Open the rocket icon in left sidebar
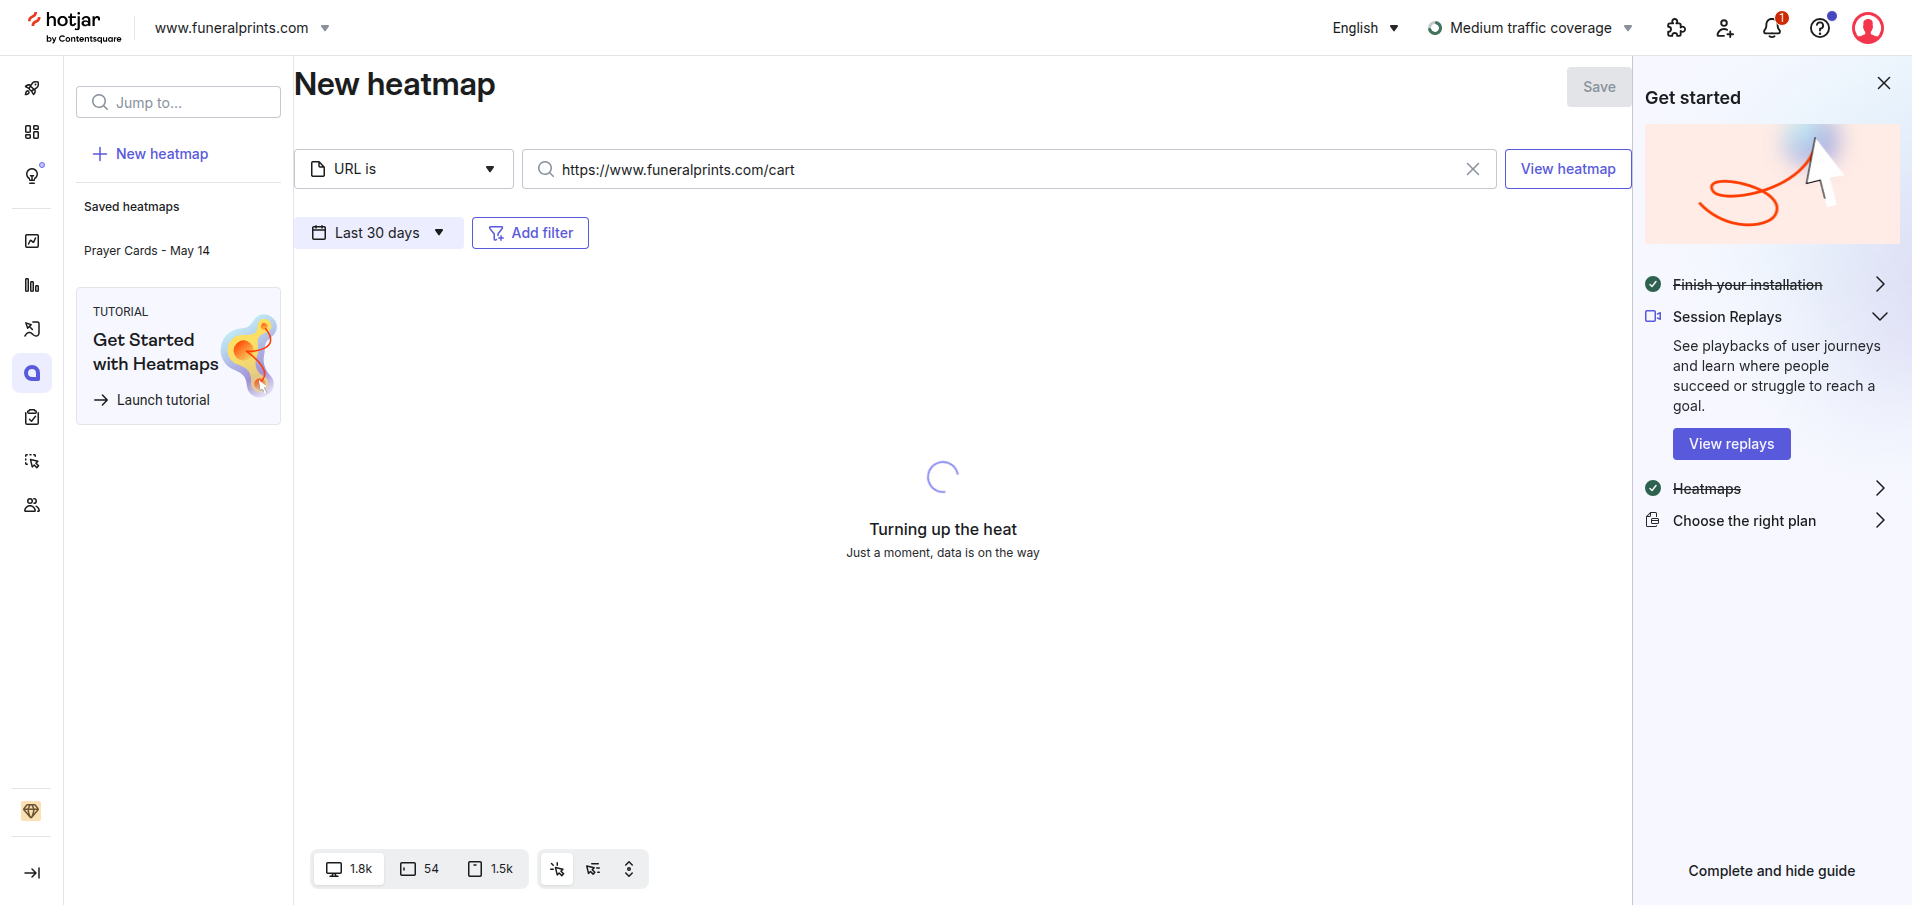This screenshot has width=1912, height=905. click(32, 88)
